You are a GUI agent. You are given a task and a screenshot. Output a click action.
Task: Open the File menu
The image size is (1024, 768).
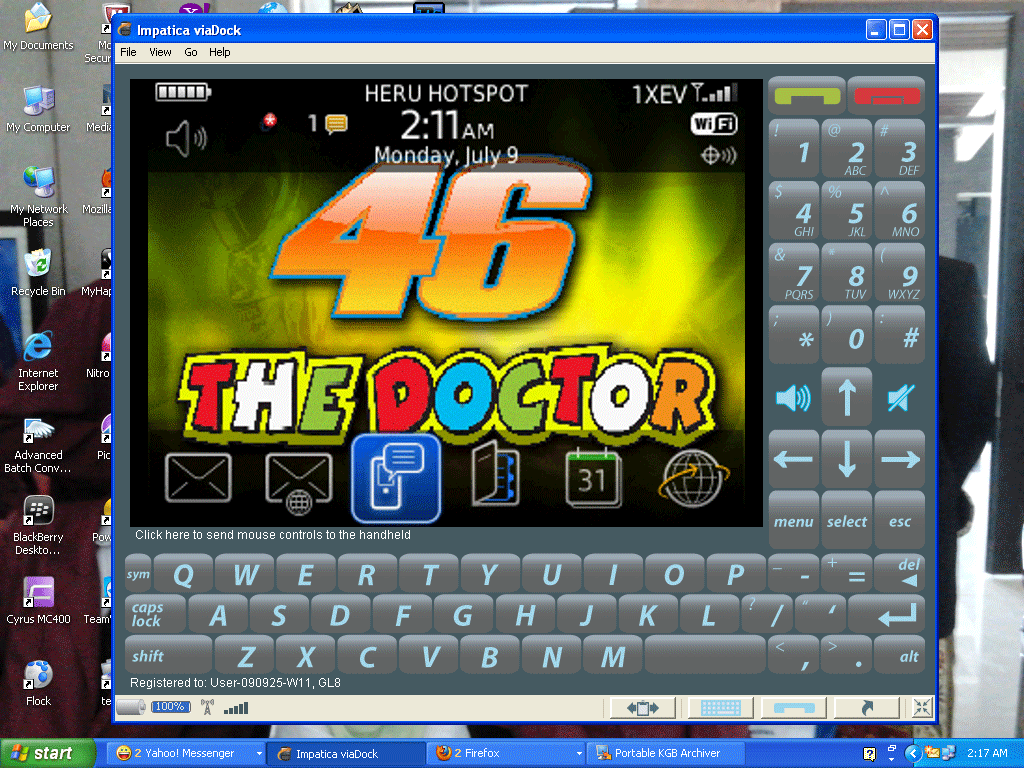128,52
